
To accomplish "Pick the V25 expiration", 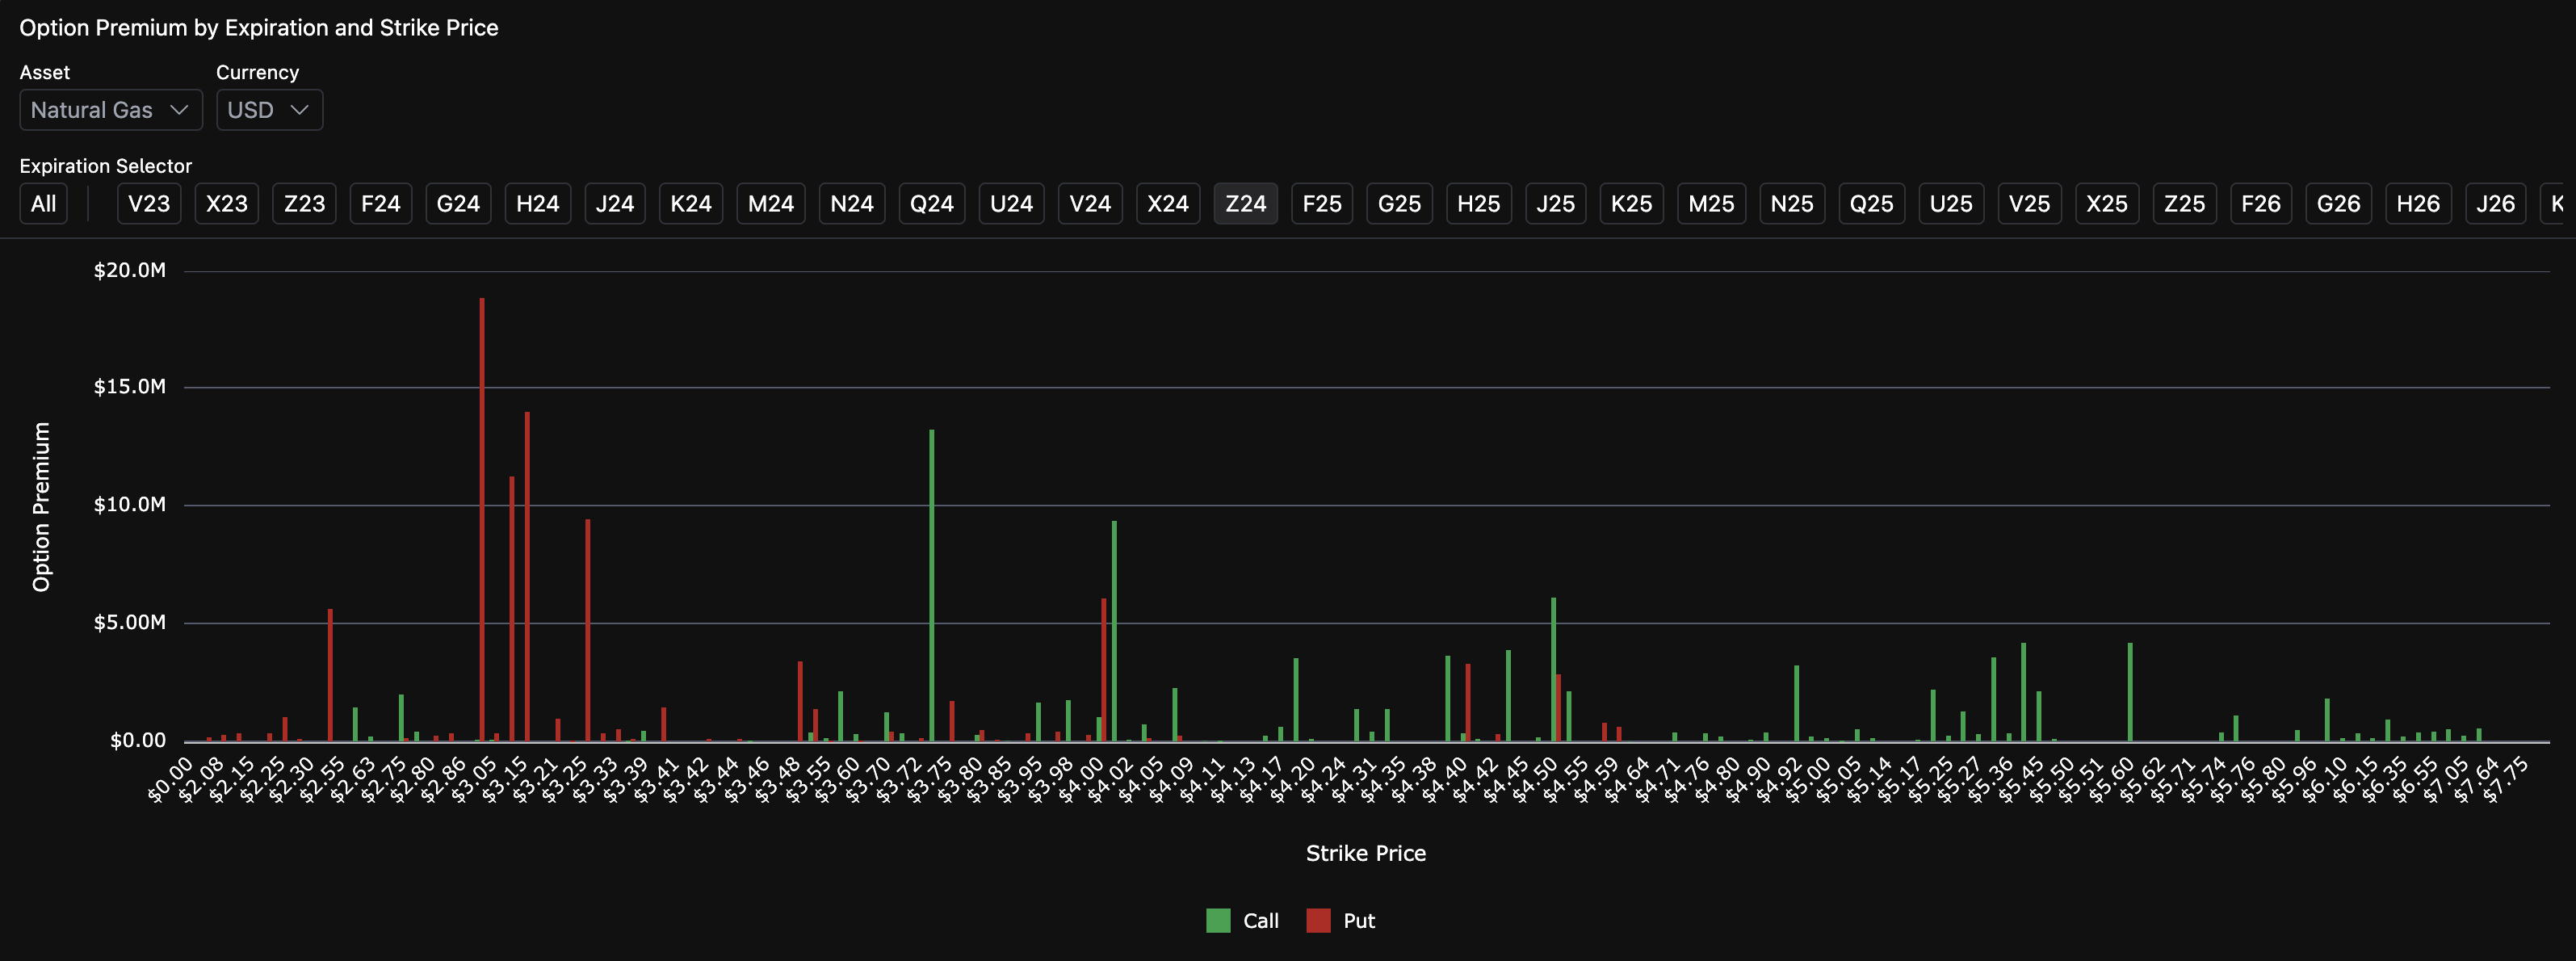I will 2030,204.
